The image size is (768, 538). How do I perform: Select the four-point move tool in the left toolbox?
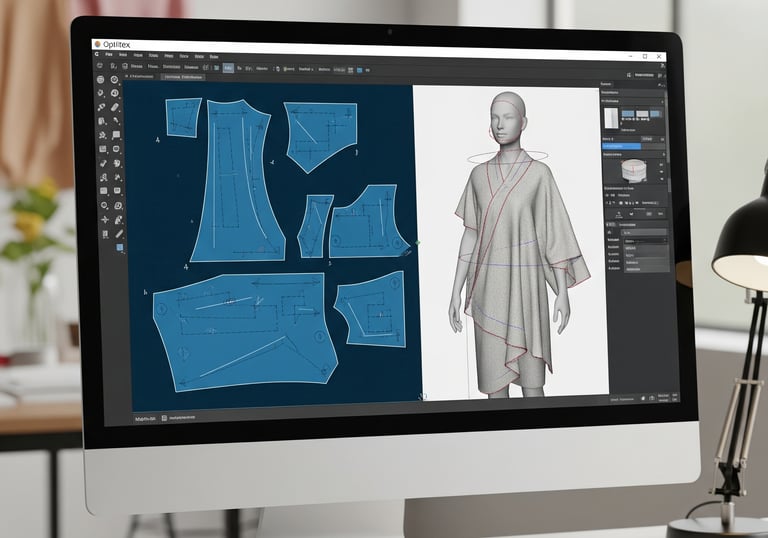[x=105, y=220]
